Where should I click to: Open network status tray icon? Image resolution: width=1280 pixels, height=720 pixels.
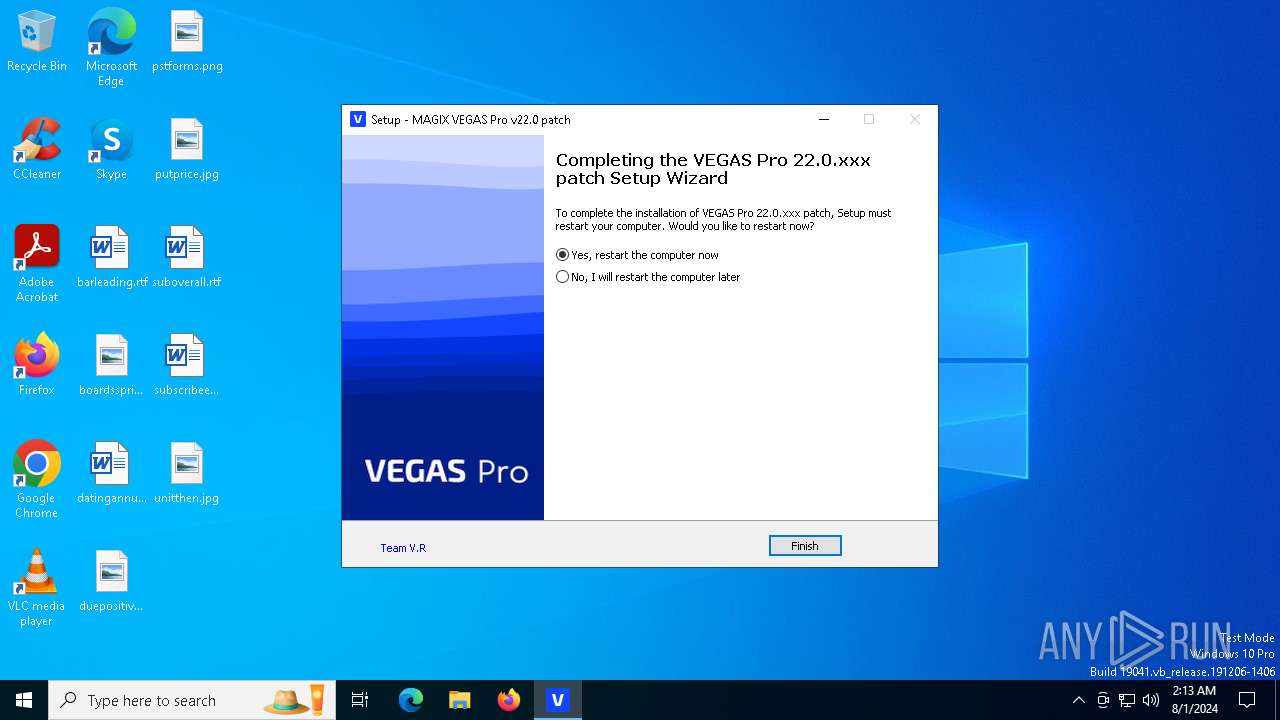pyautogui.click(x=1127, y=700)
